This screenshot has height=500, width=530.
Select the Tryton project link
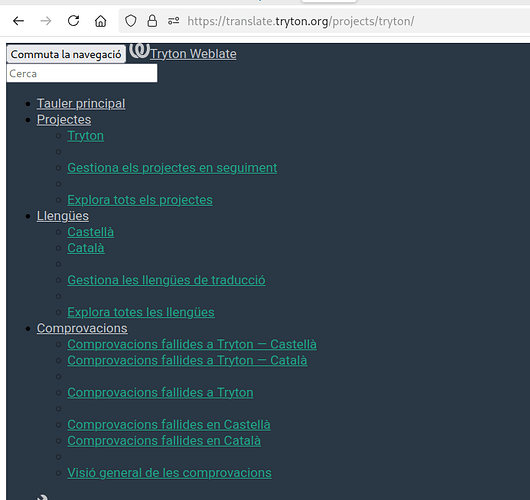[x=86, y=136]
